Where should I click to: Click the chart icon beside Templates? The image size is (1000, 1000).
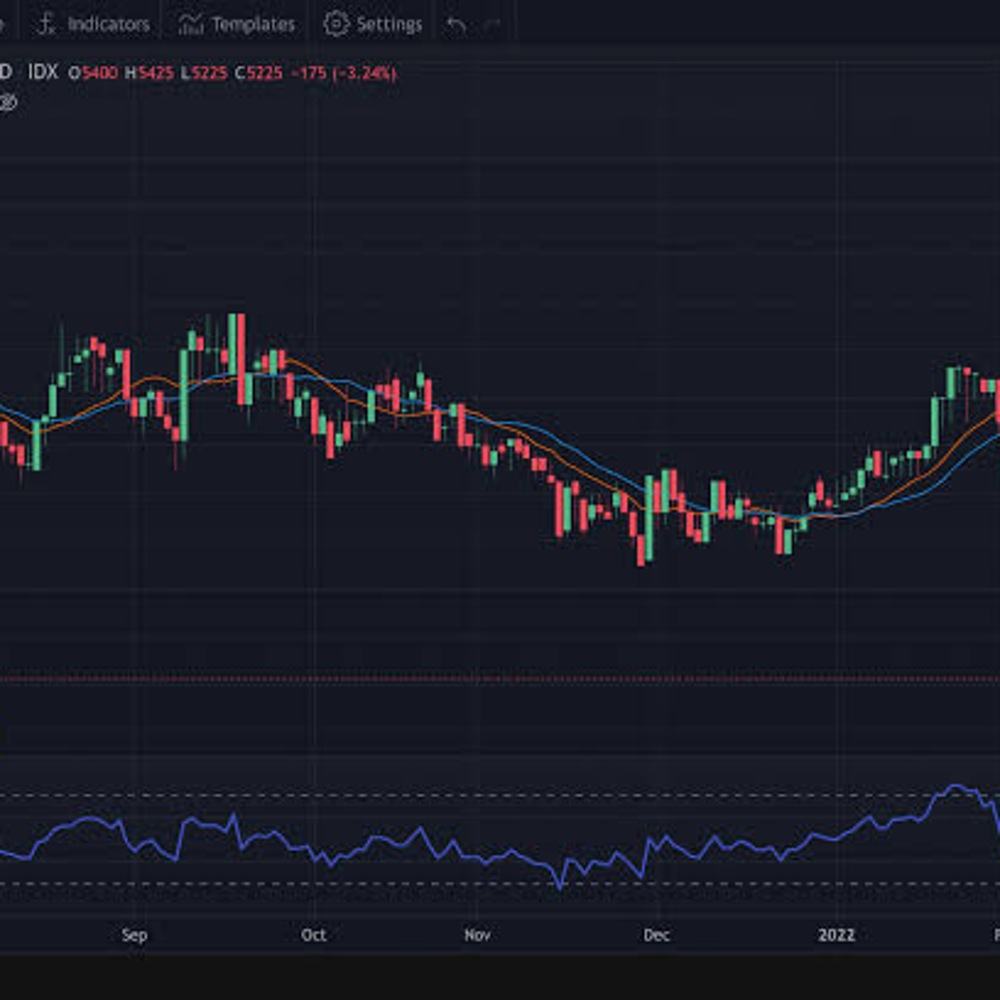point(190,25)
